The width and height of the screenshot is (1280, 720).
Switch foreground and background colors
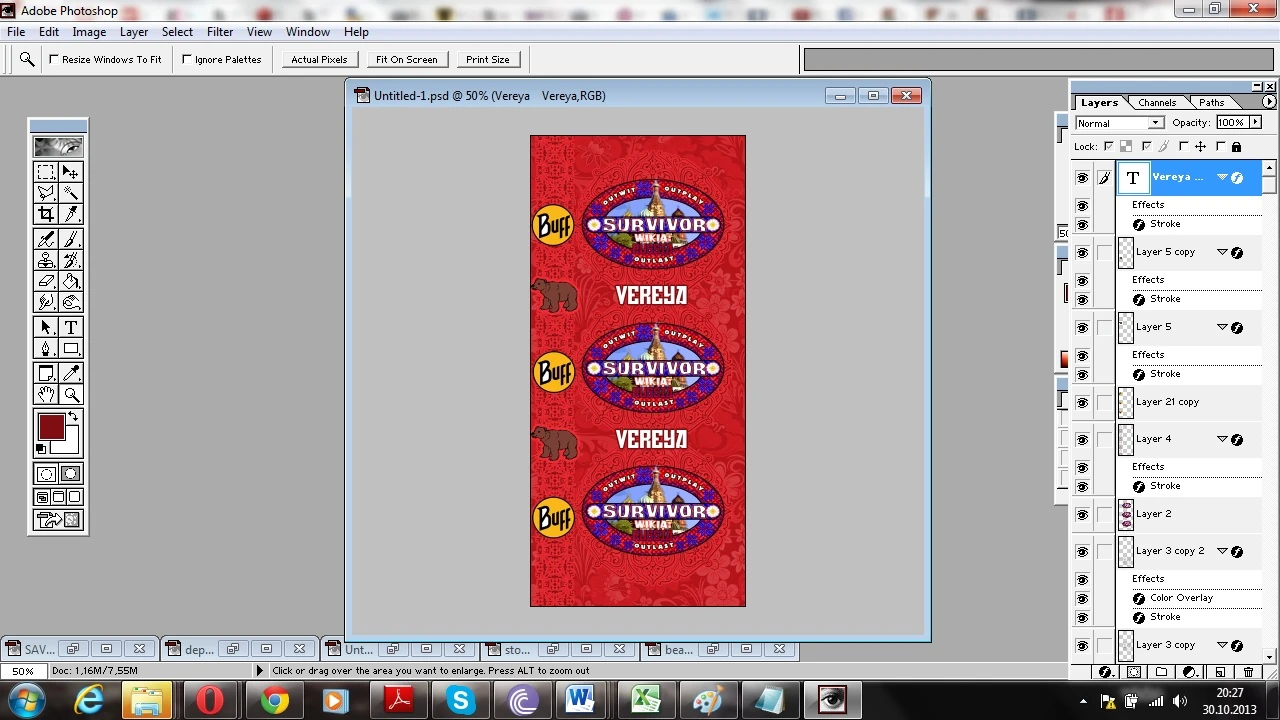coord(73,416)
